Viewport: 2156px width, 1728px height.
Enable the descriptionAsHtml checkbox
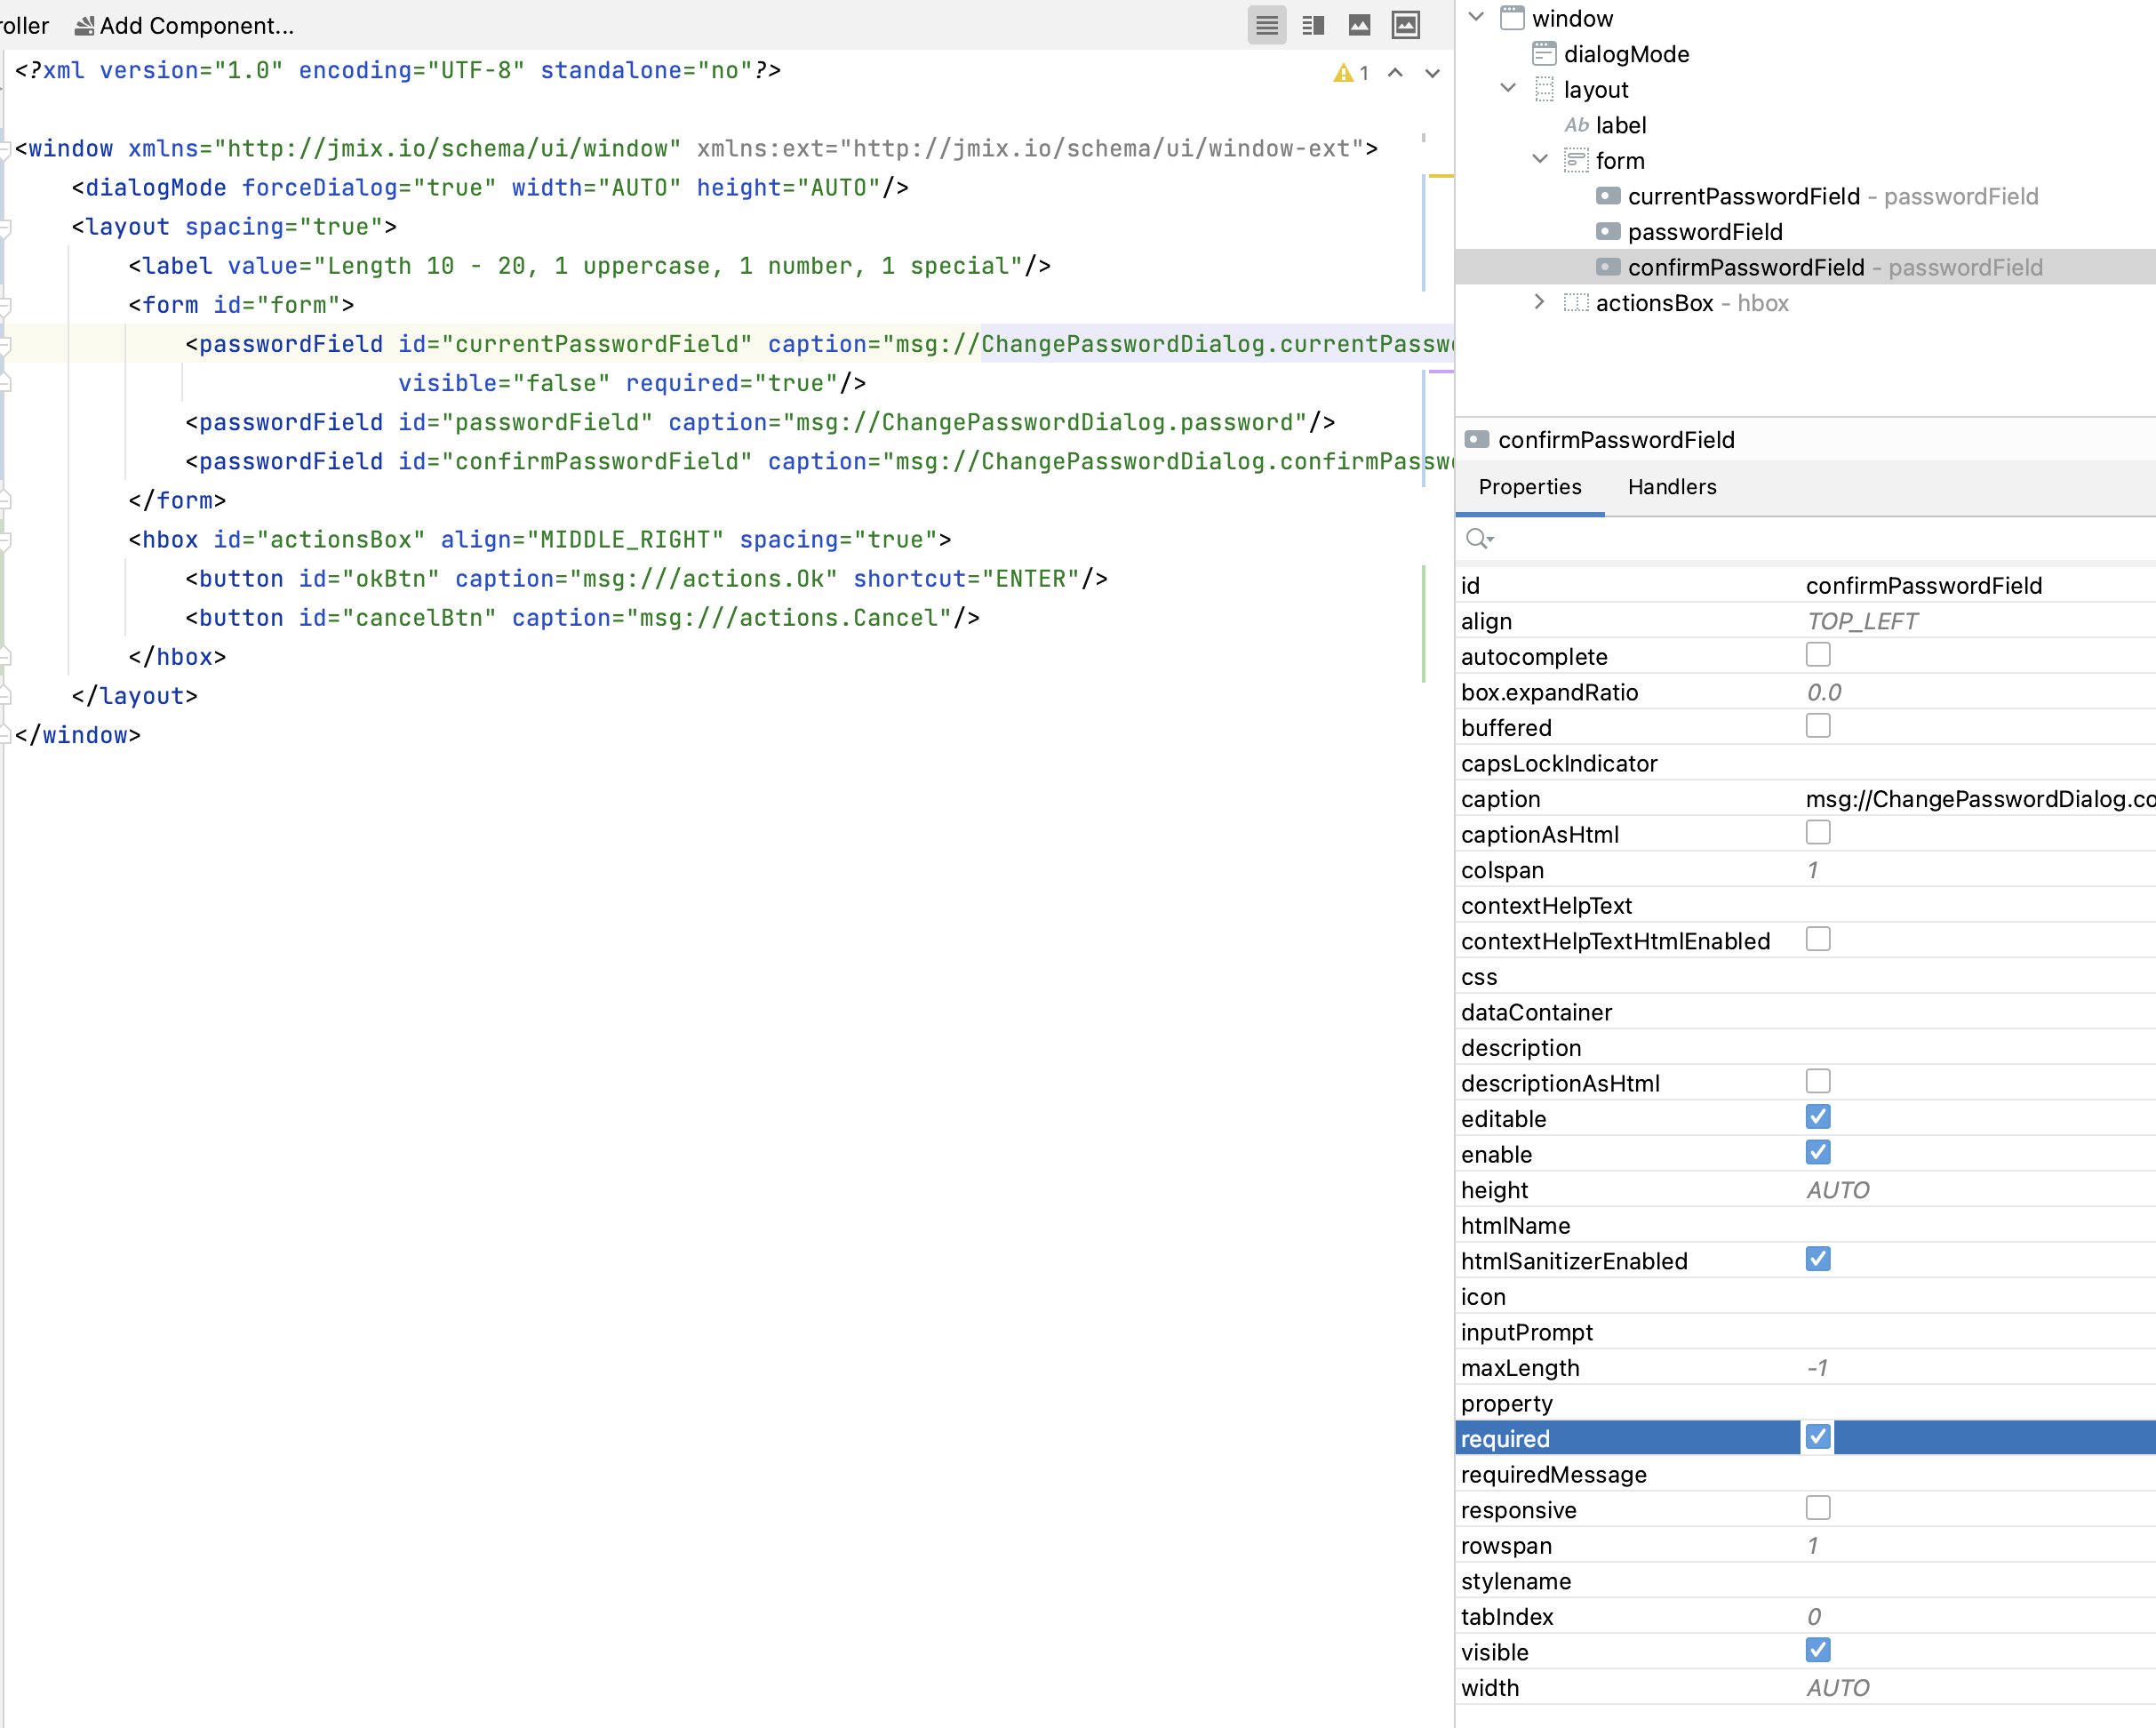pos(1818,1082)
